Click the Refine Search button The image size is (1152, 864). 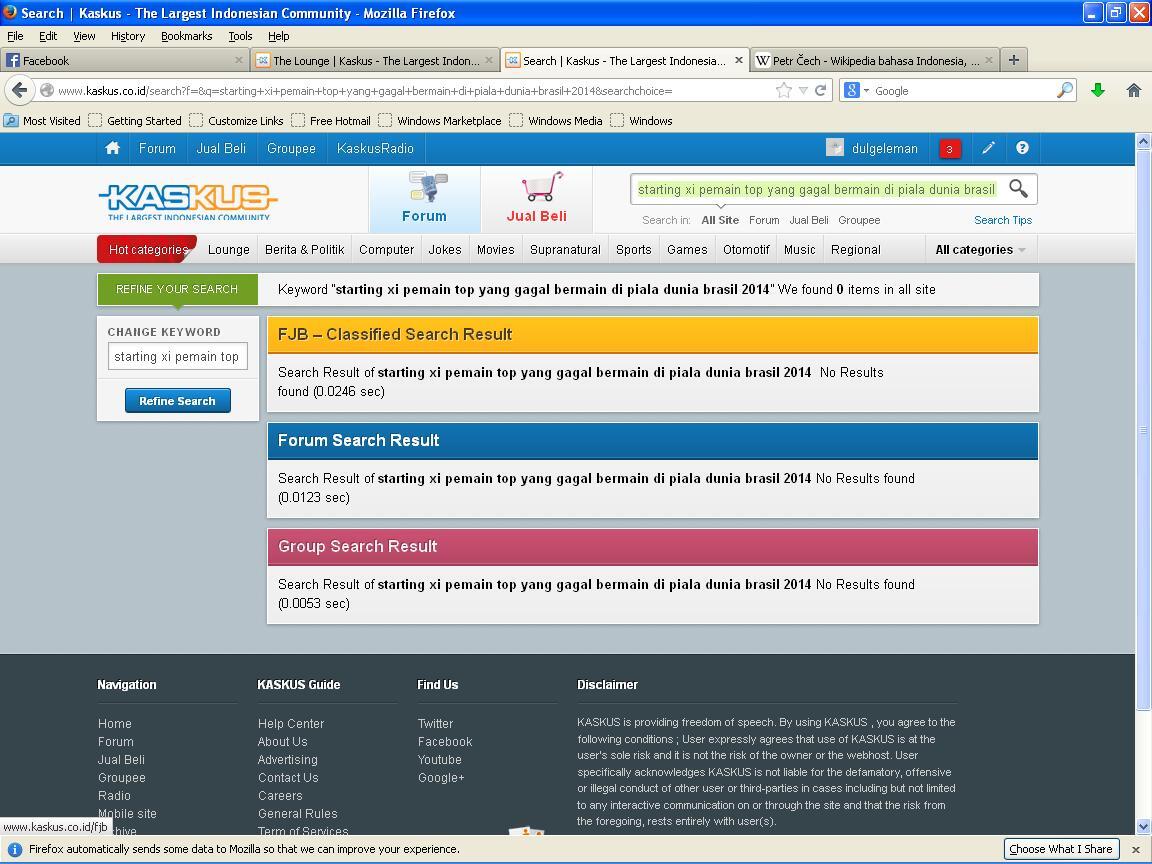pyautogui.click(x=178, y=400)
